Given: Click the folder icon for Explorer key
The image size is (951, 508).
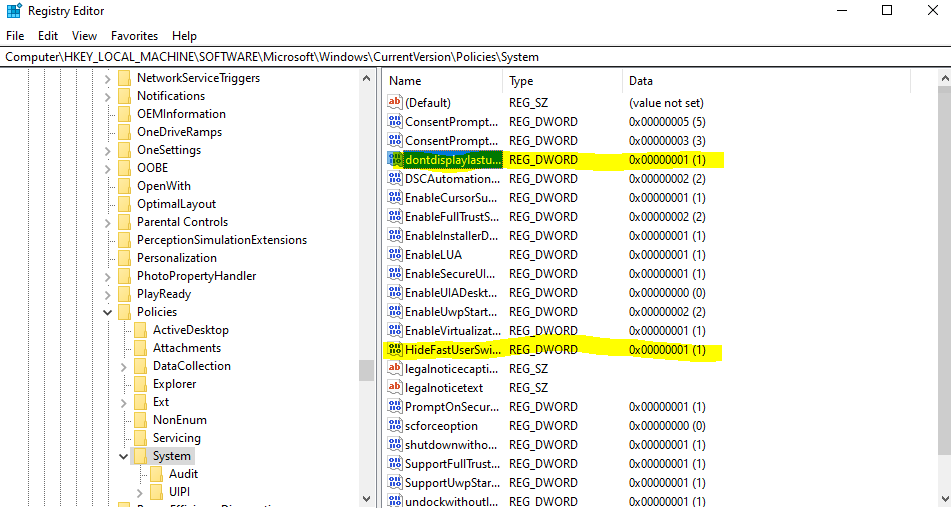Looking at the screenshot, I should pyautogui.click(x=140, y=384).
